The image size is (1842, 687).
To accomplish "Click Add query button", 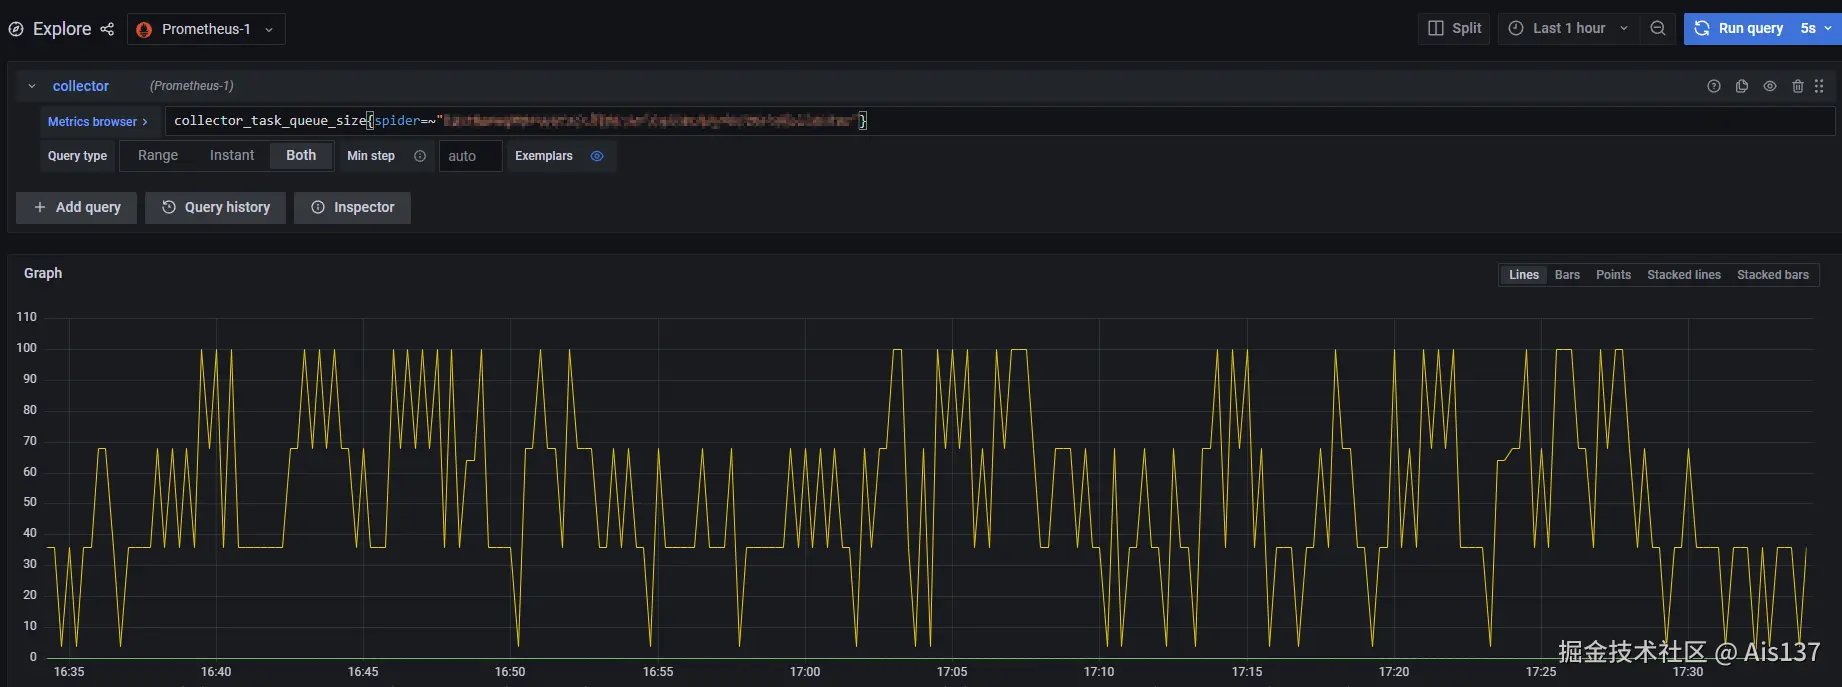I will tap(76, 207).
